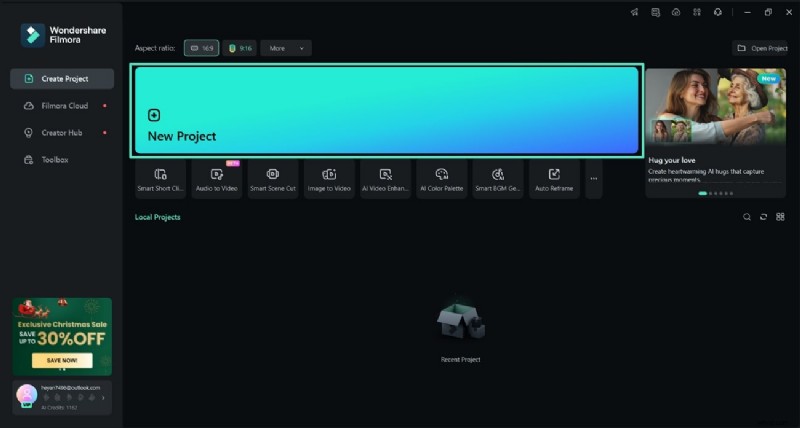Viewport: 800px width, 428px height.
Task: Select the 9:16 aspect ratio
Action: [240, 48]
